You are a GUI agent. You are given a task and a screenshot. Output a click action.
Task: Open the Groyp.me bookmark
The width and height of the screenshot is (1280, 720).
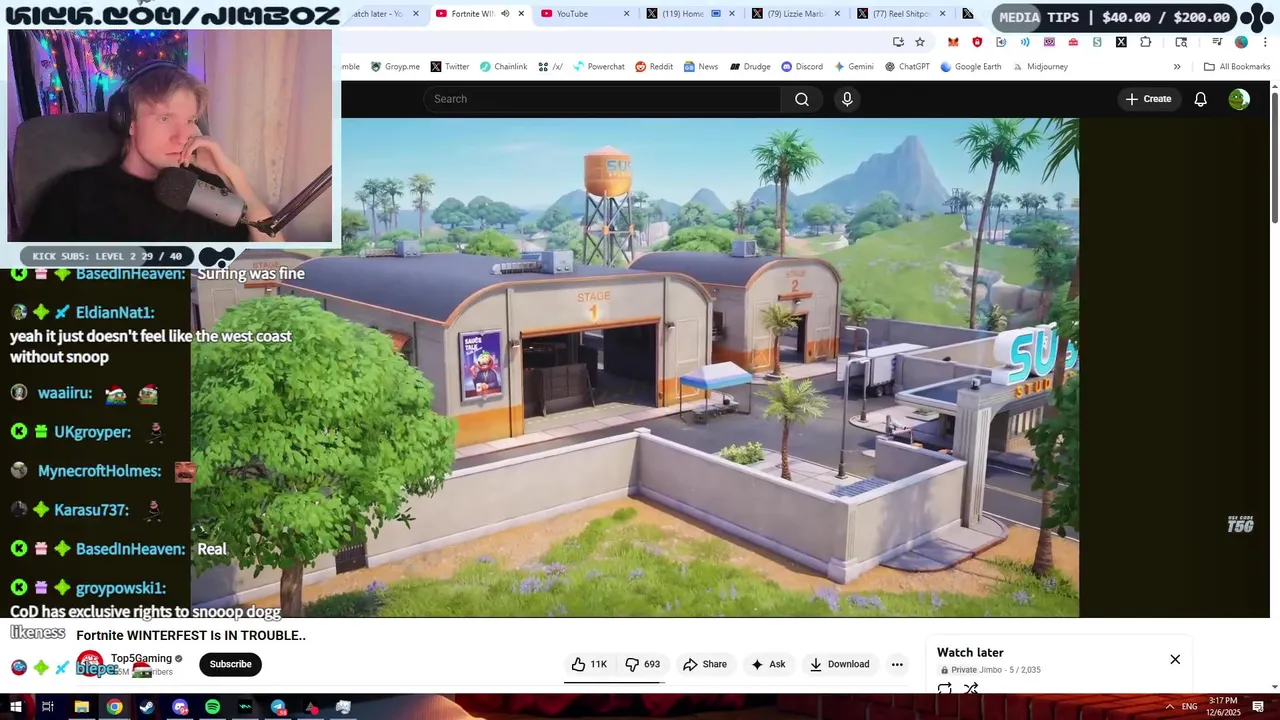coord(395,67)
